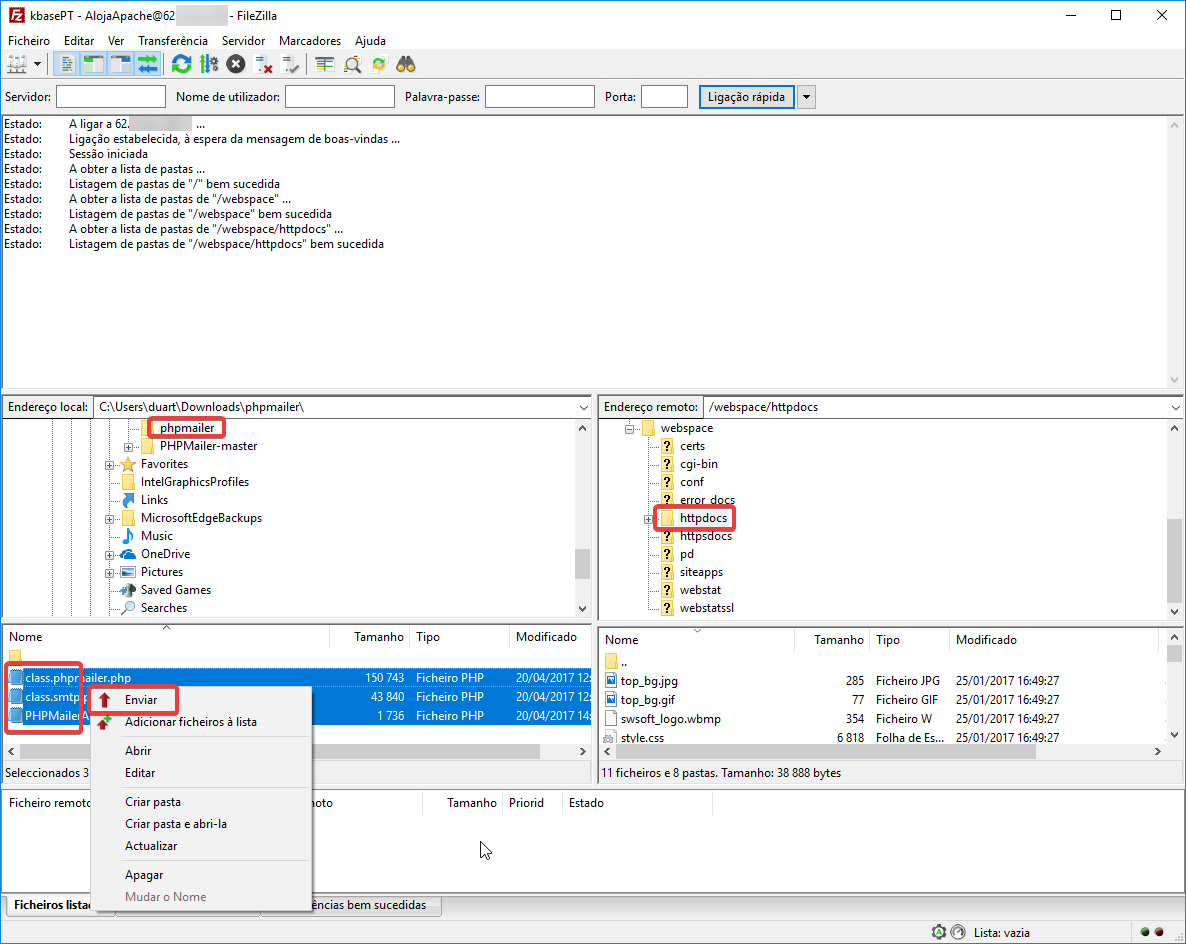The image size is (1186, 944).
Task: Open the Ficheiros listados queue tab
Action: tap(51, 905)
